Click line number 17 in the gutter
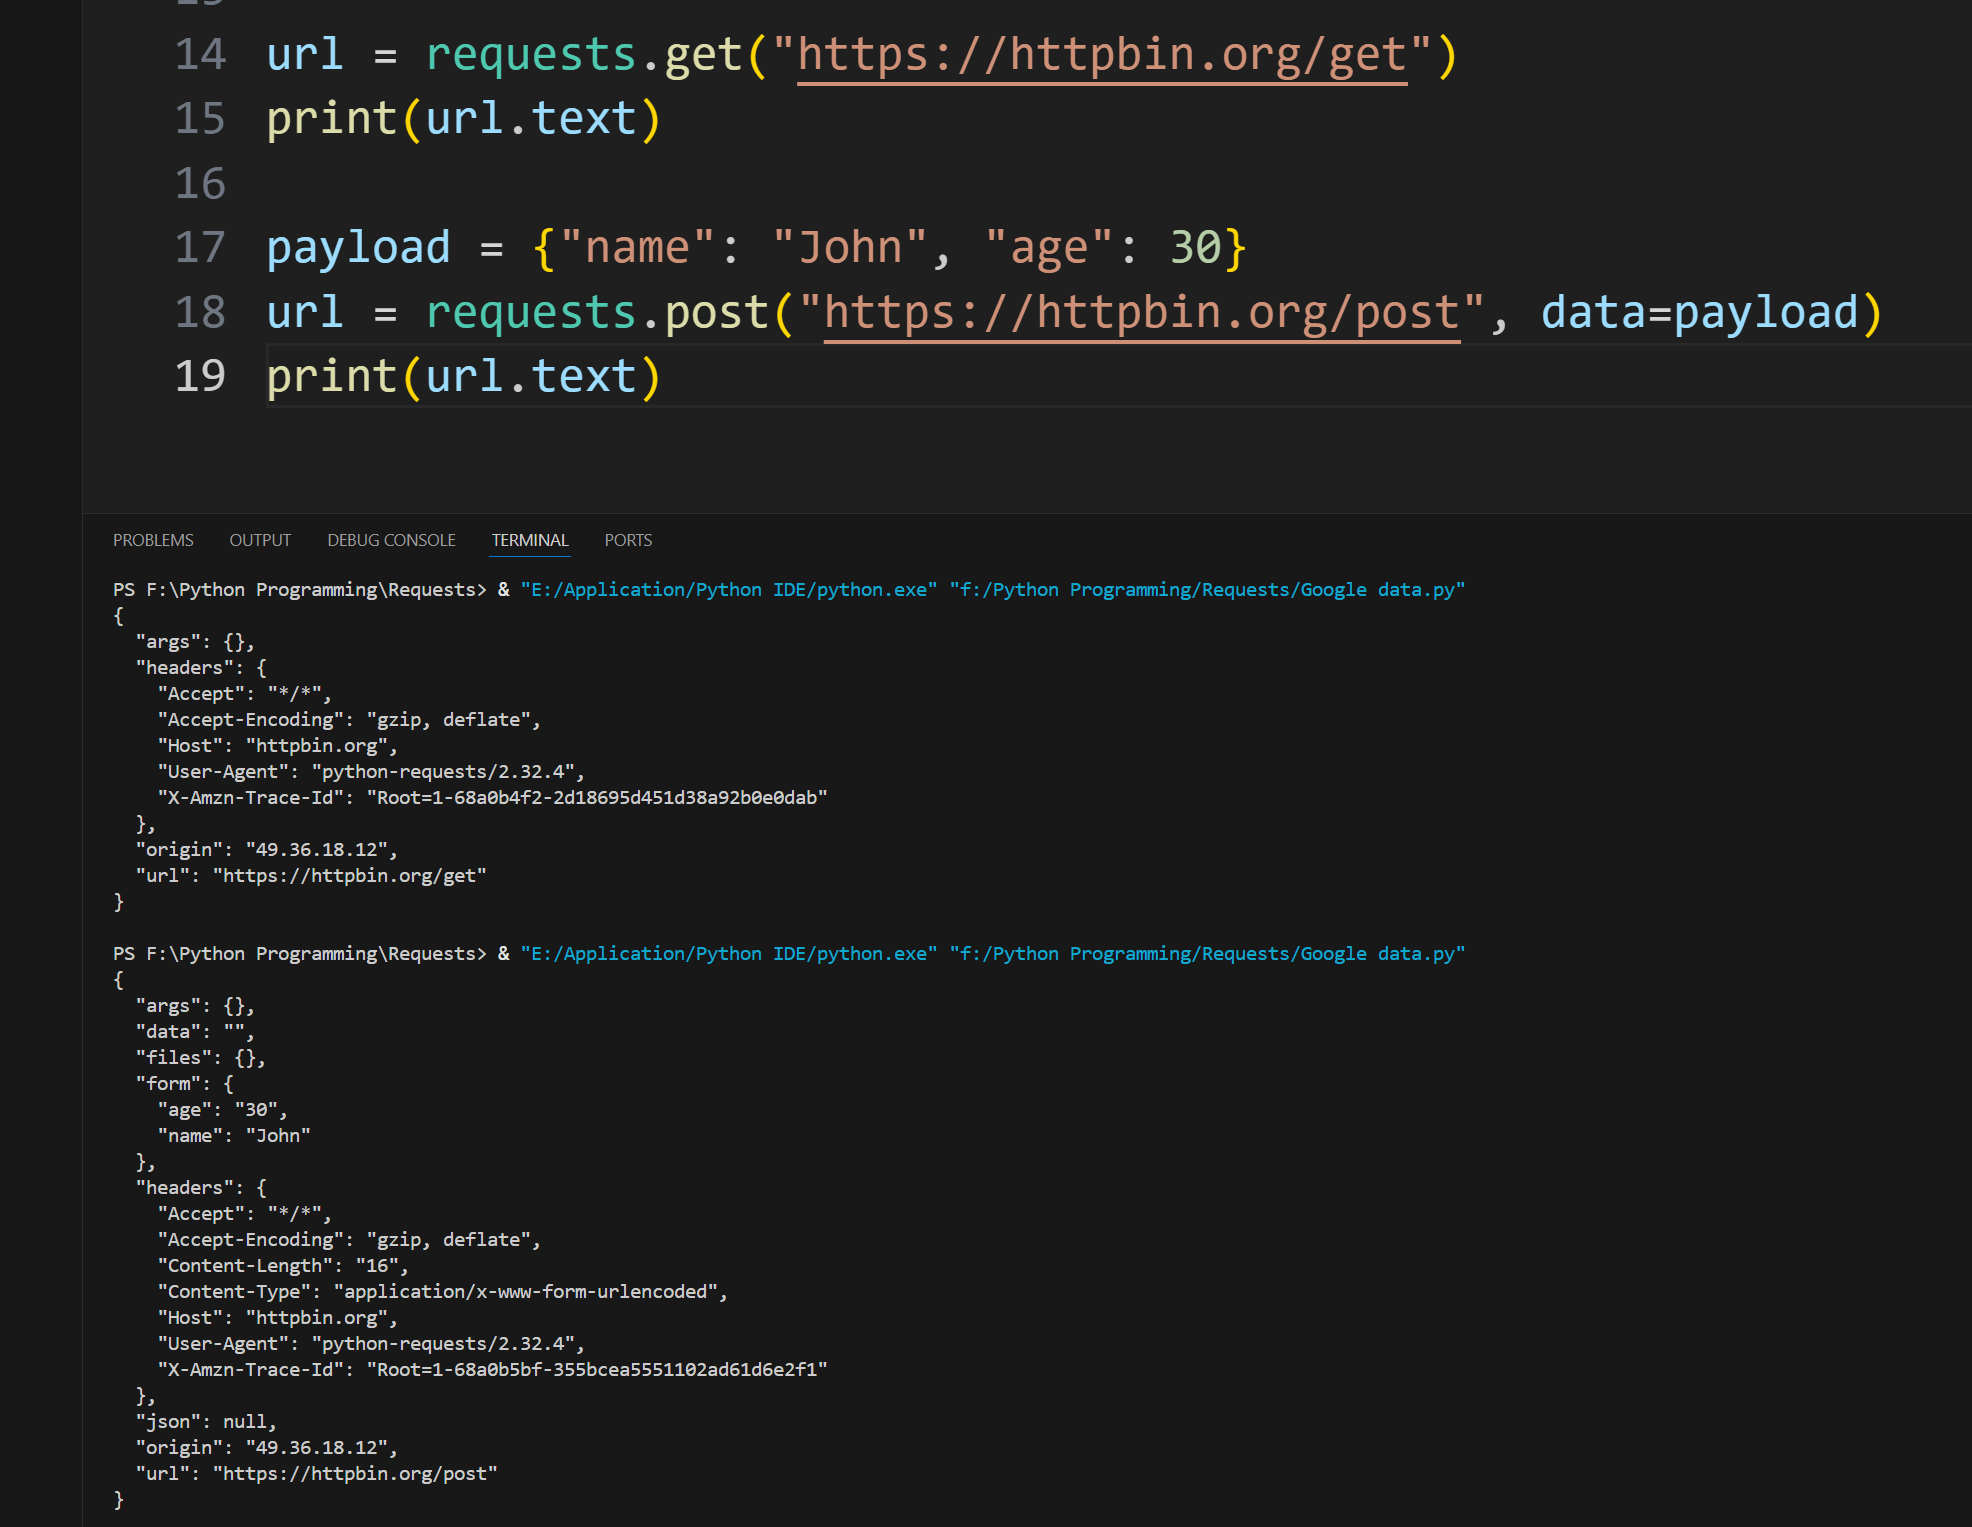 200,247
